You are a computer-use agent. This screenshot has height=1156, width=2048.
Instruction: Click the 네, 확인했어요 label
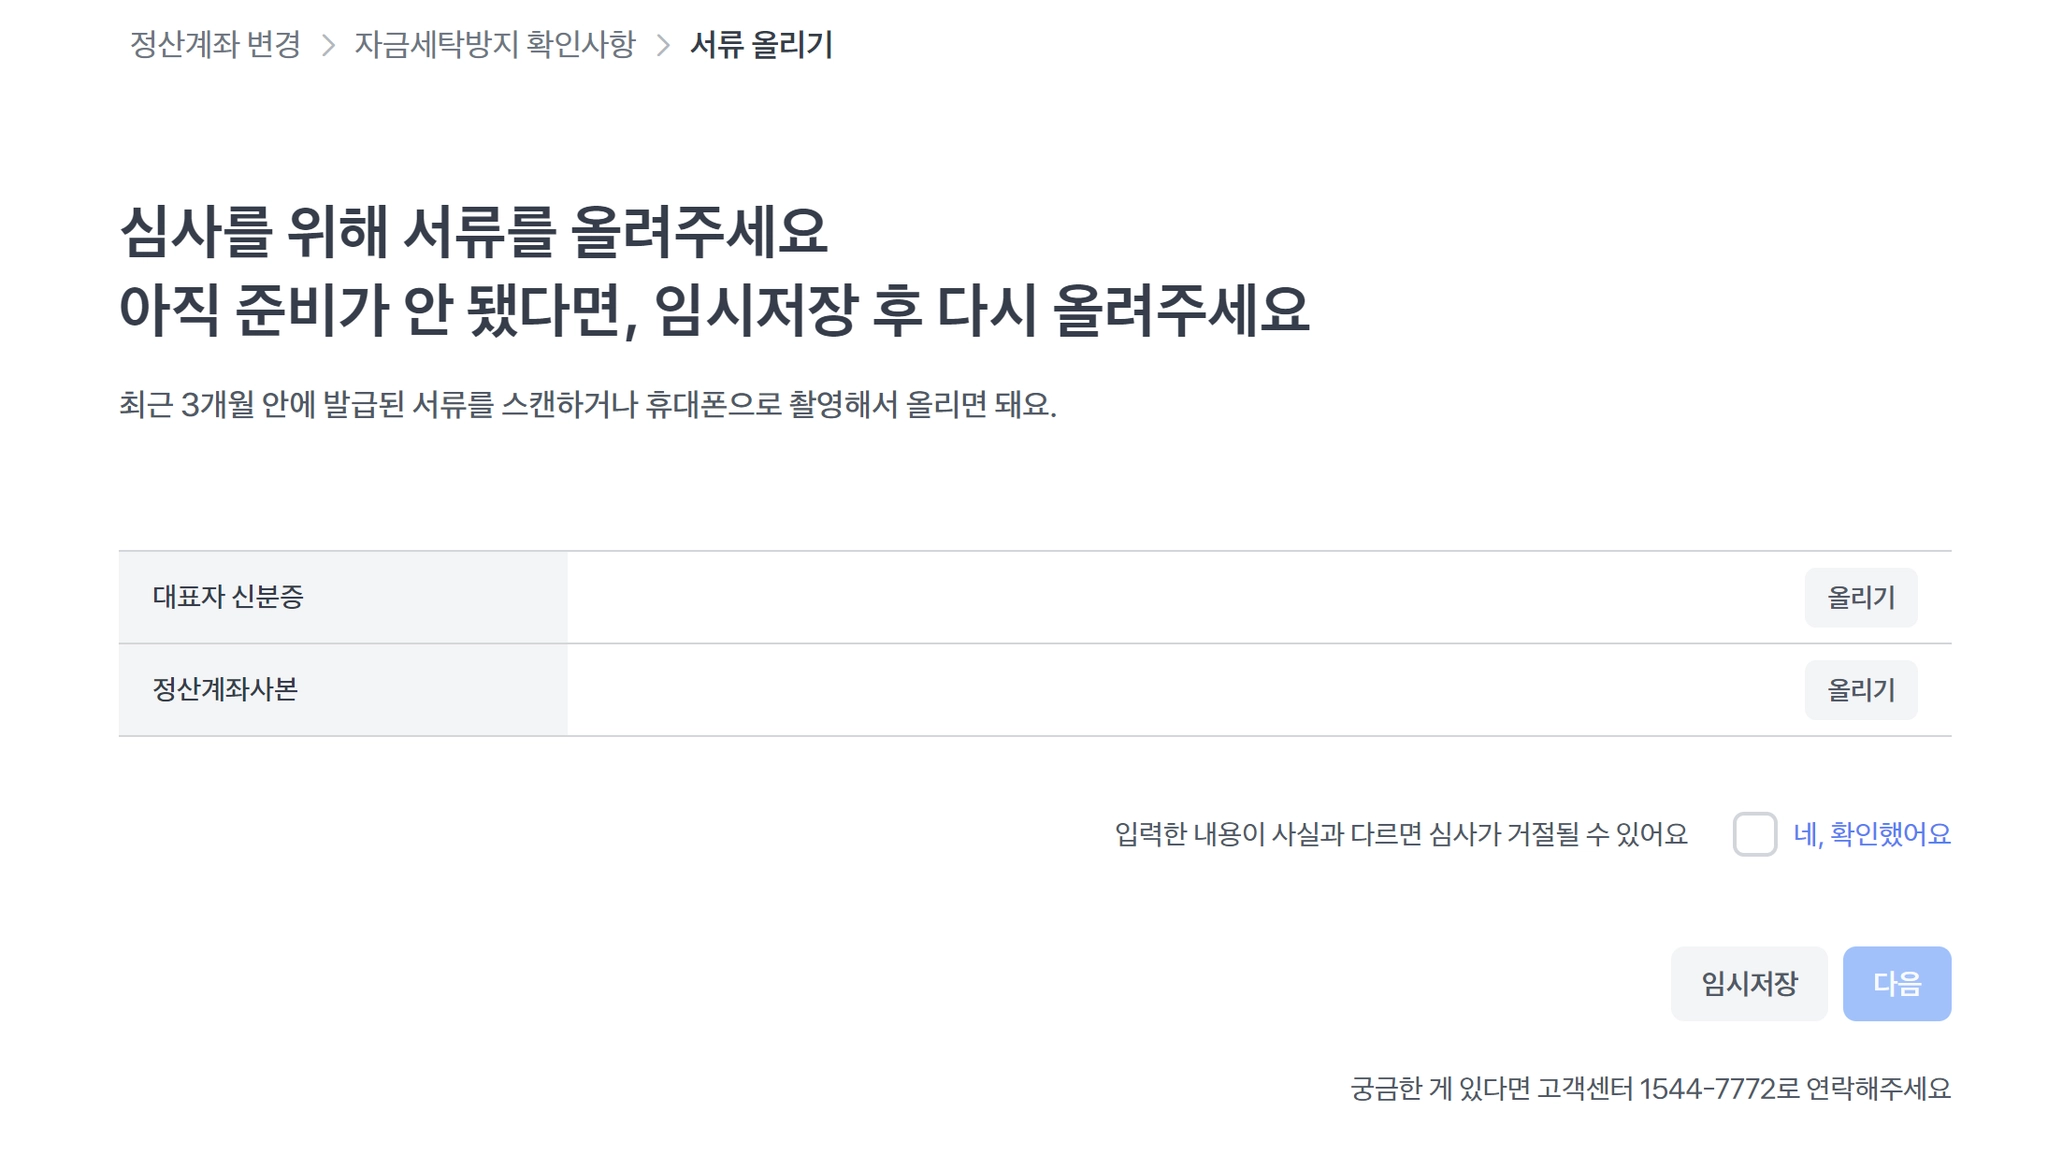click(1871, 834)
